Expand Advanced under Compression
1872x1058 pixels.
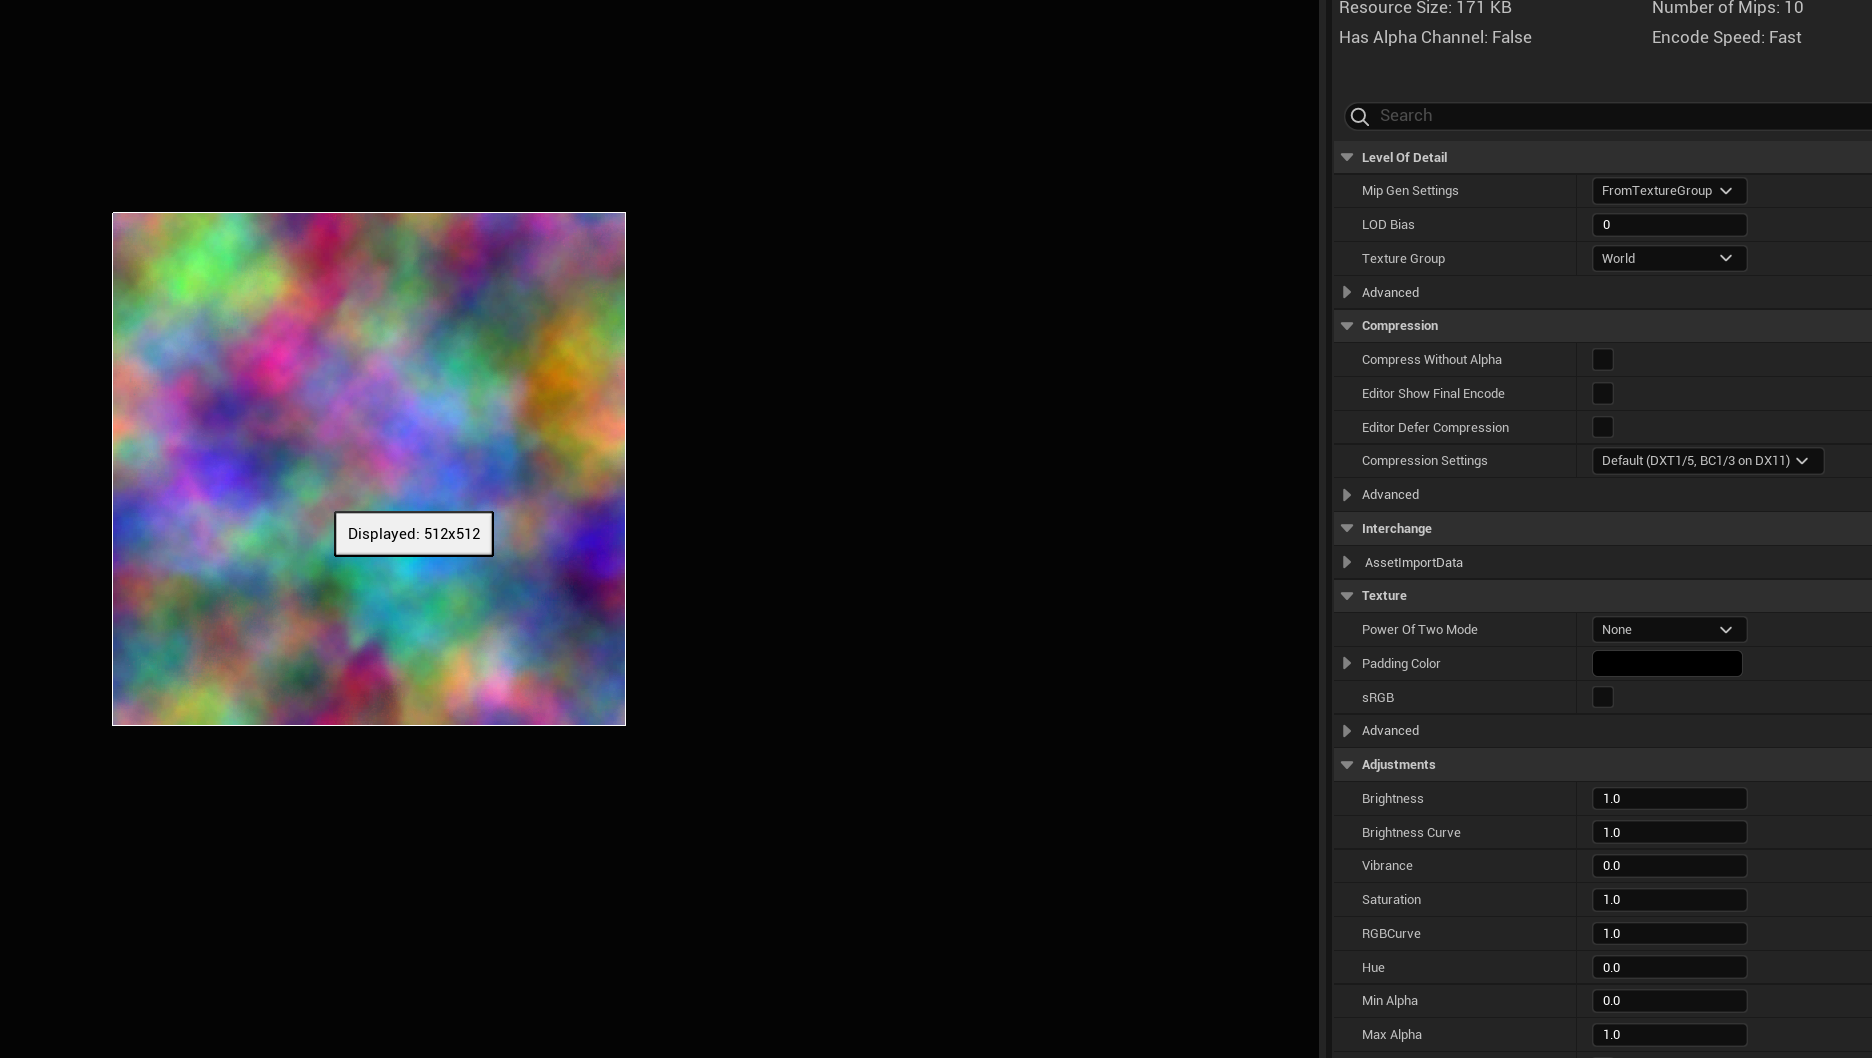(1347, 495)
